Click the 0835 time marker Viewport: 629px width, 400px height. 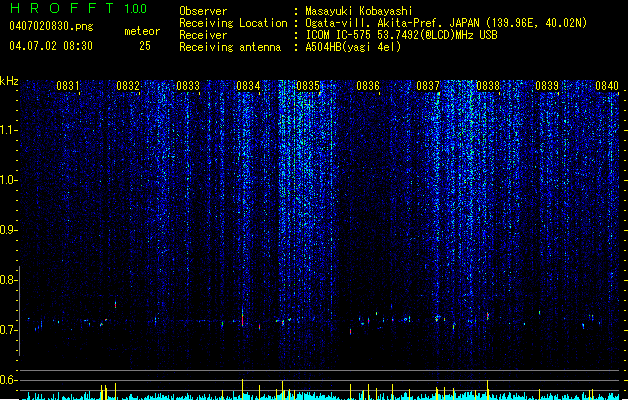[x=308, y=86]
